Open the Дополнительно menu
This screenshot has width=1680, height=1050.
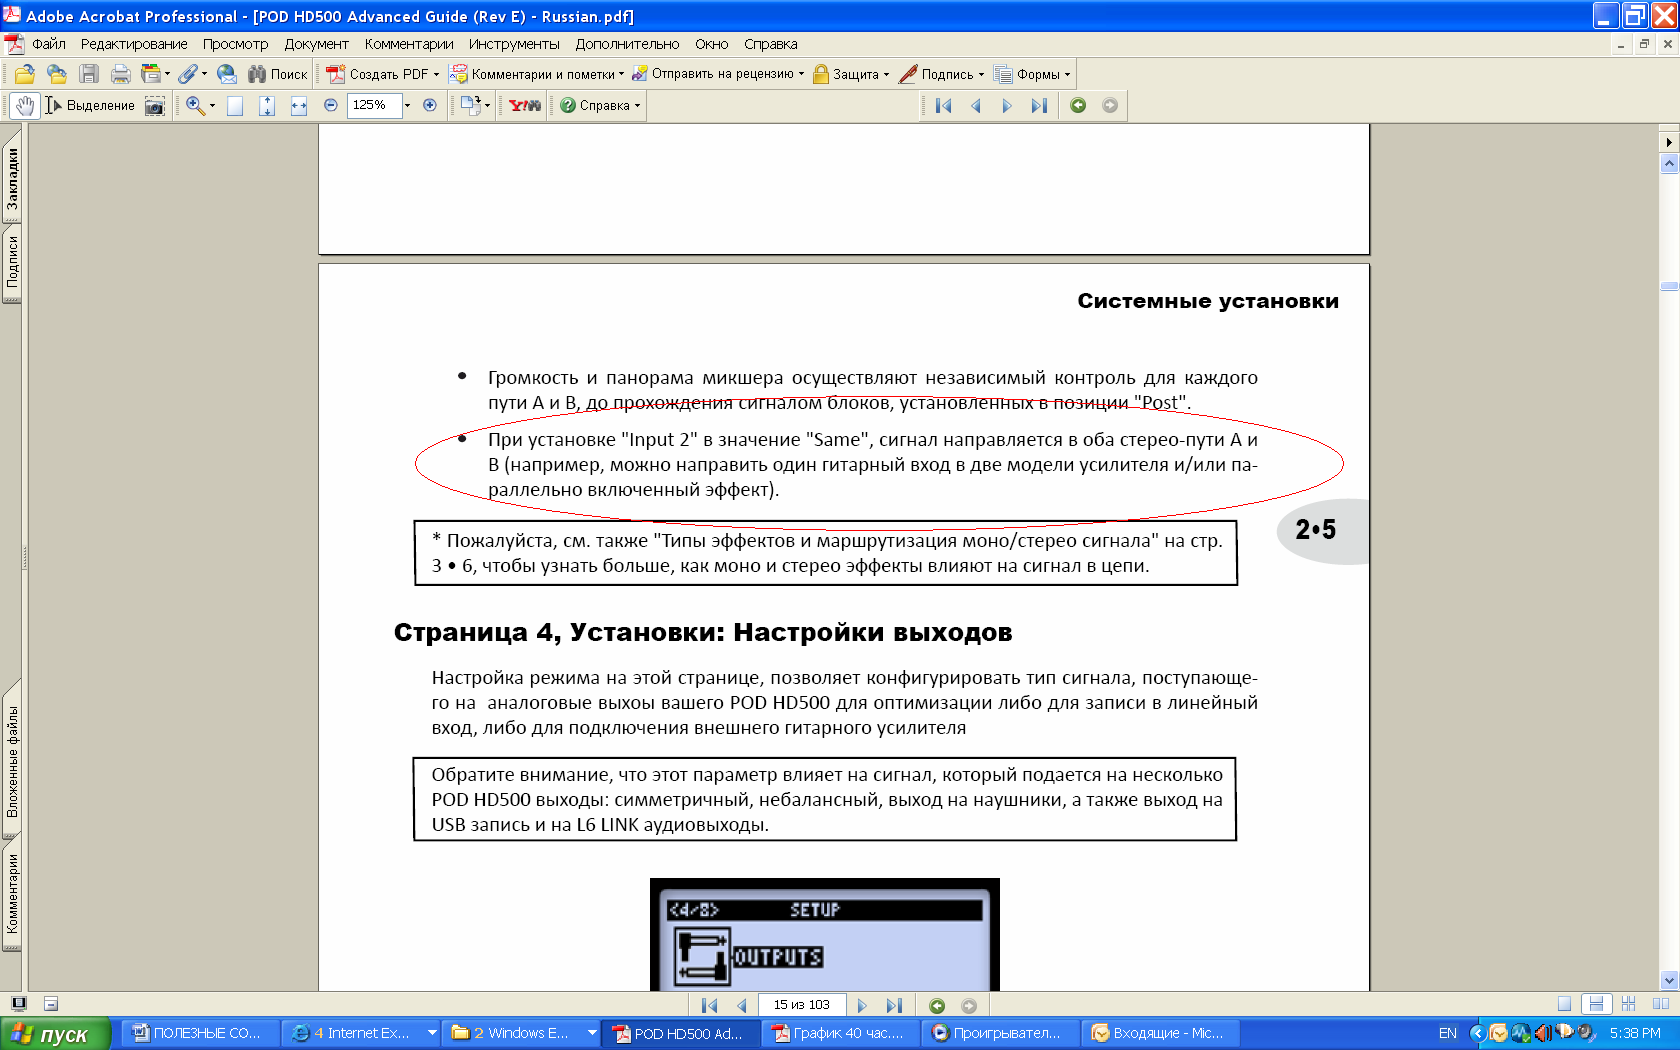point(627,44)
